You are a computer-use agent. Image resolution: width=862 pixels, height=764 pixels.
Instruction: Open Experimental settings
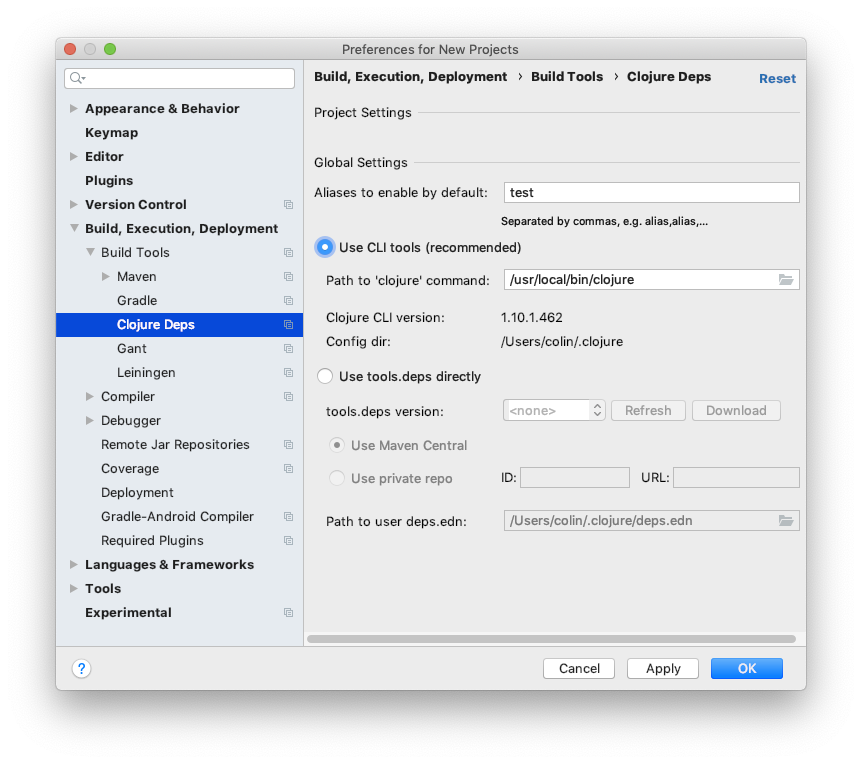[x=128, y=612]
